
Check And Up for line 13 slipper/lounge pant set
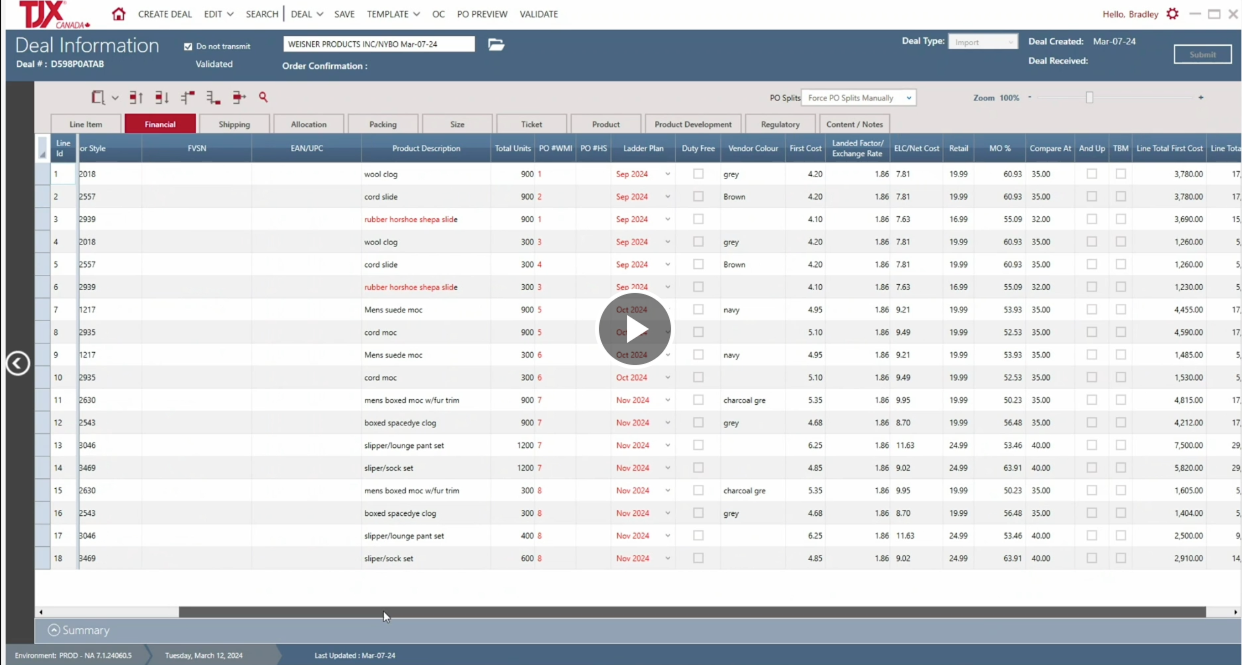coord(1092,445)
